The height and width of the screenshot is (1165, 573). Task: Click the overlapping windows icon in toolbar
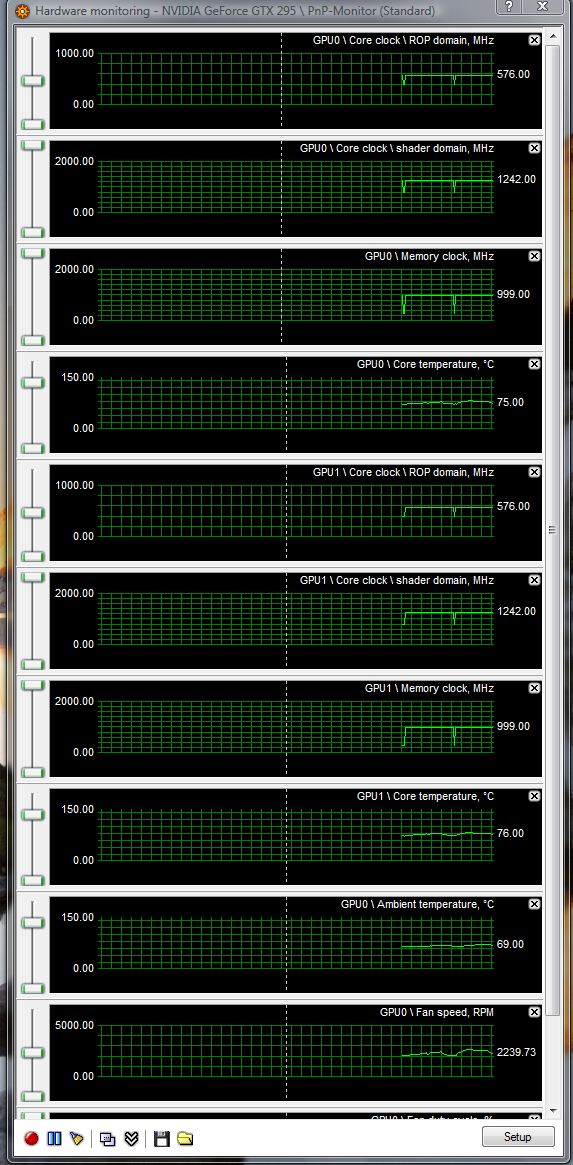(108, 1138)
